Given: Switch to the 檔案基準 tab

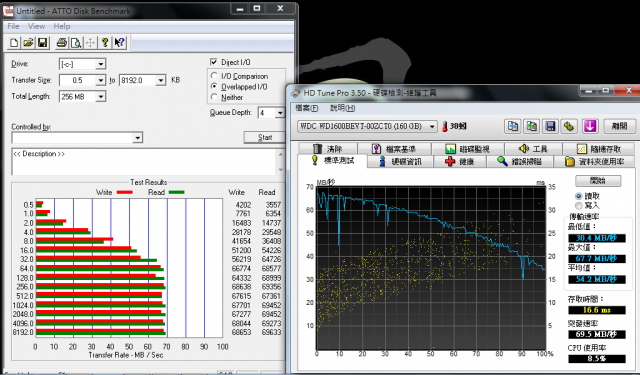Looking at the screenshot, I should (x=394, y=149).
